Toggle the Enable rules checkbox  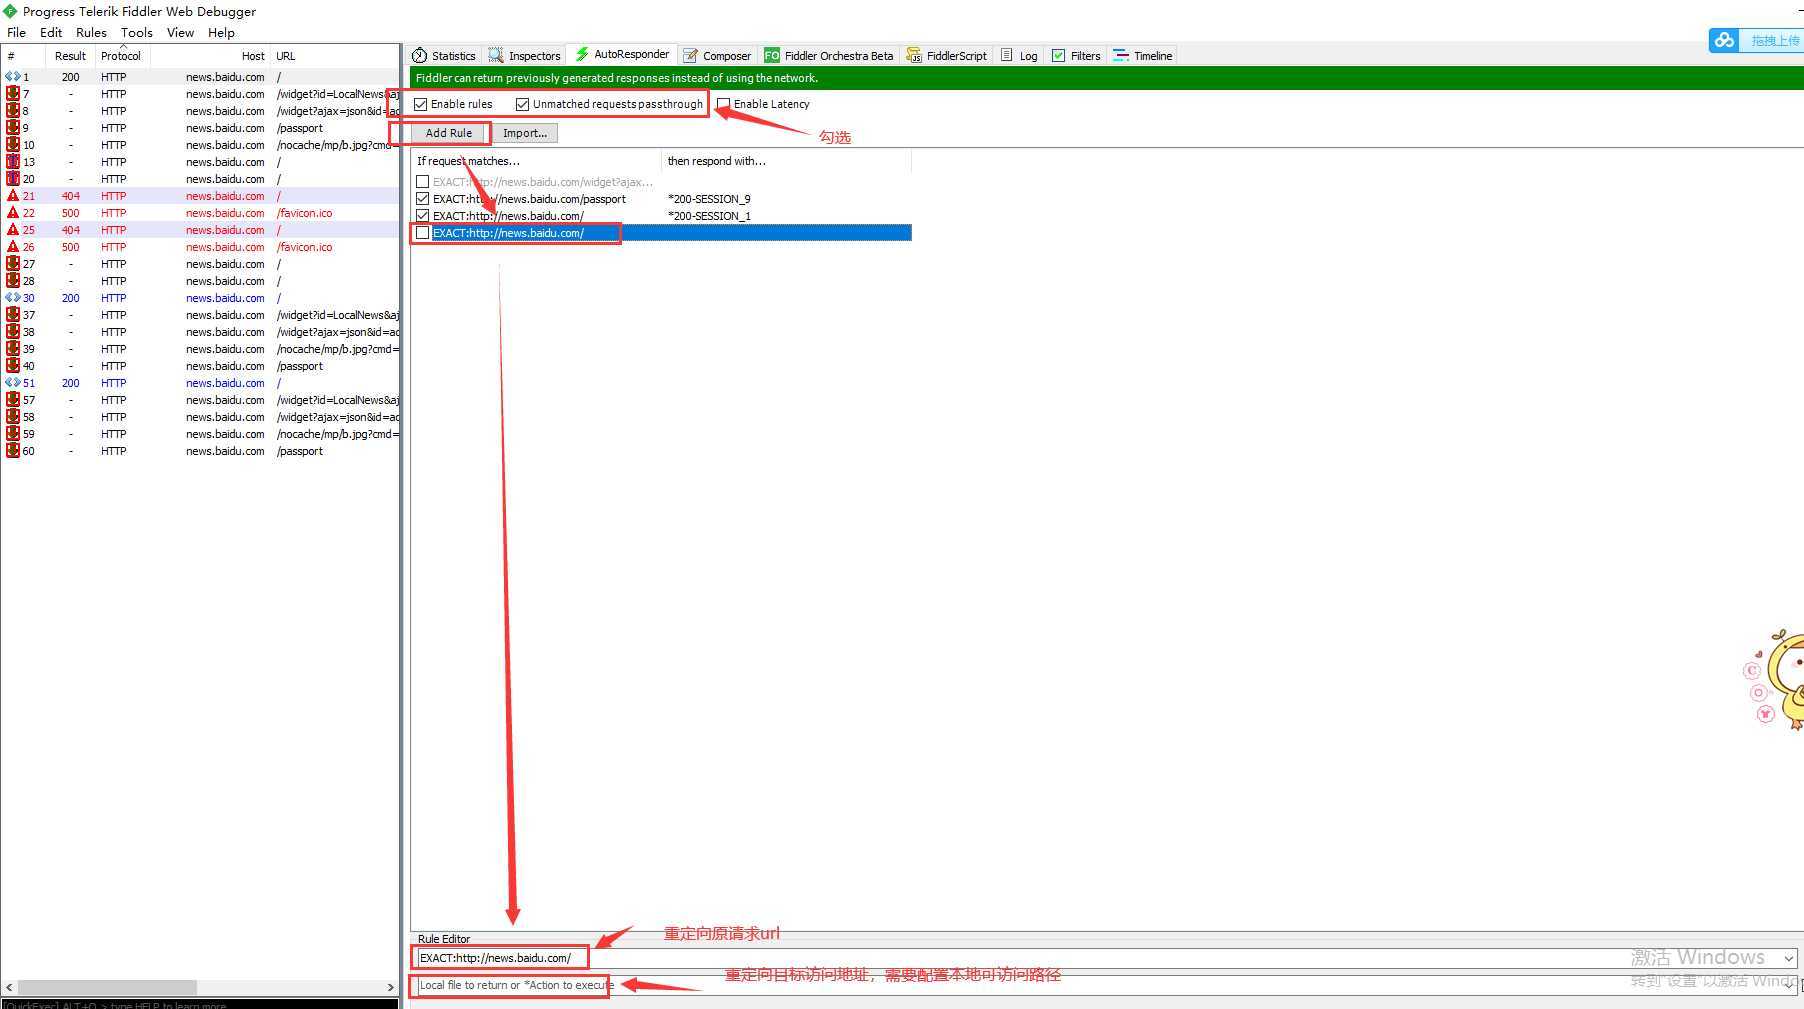tap(421, 104)
